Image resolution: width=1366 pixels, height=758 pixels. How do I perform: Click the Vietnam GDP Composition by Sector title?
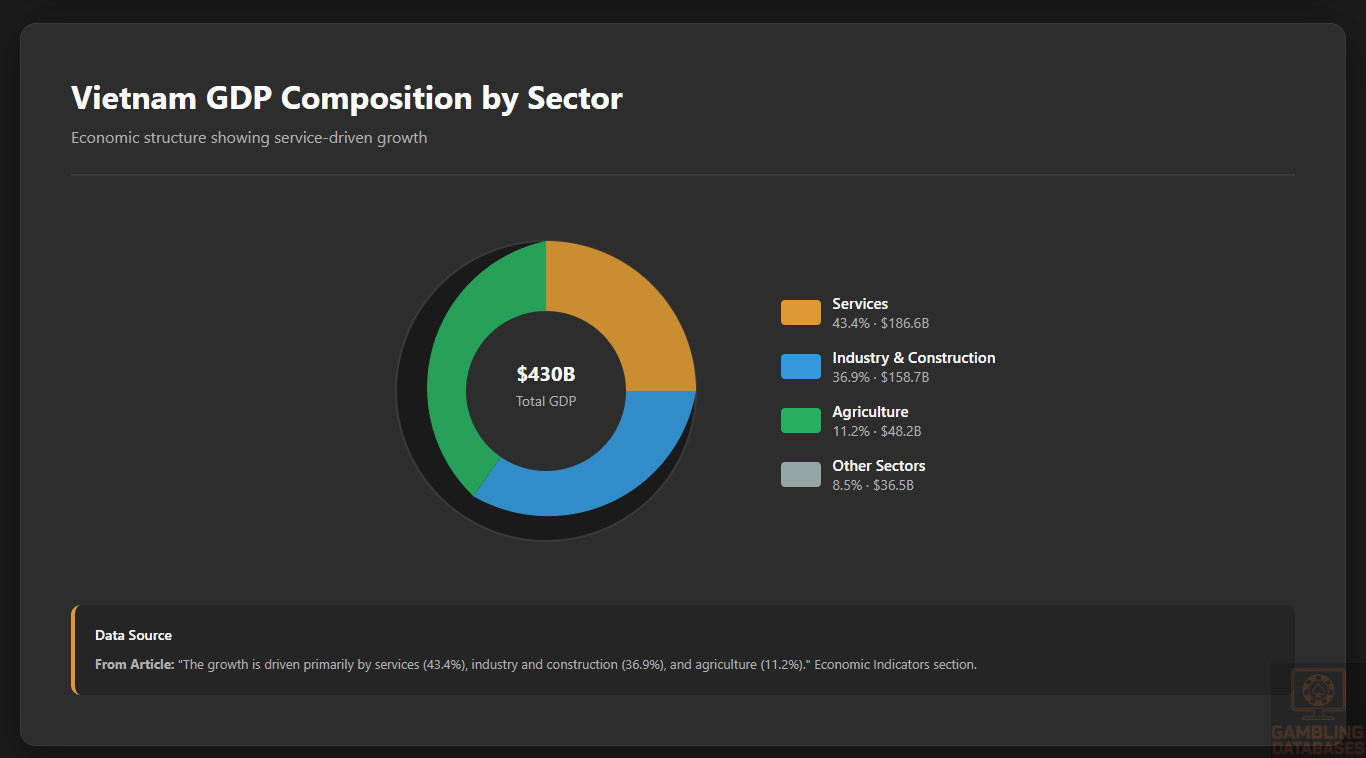click(x=346, y=98)
